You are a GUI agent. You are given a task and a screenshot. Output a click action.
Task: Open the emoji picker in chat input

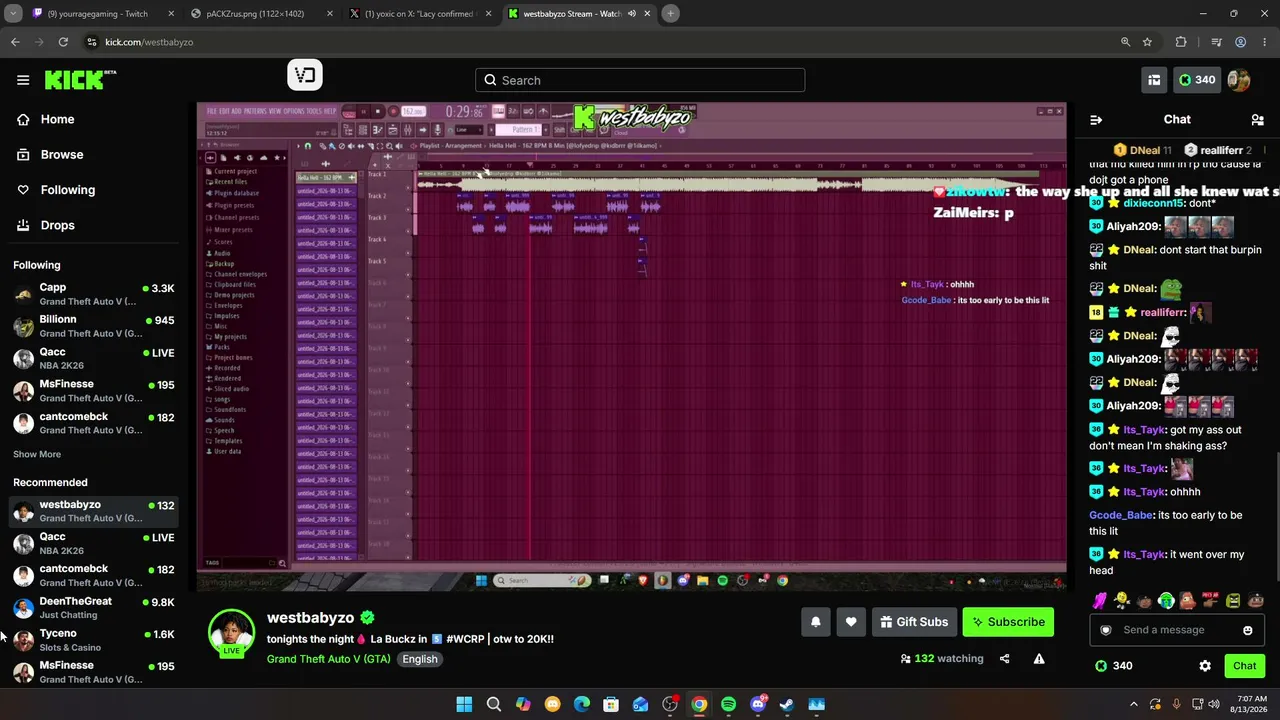pos(1248,630)
